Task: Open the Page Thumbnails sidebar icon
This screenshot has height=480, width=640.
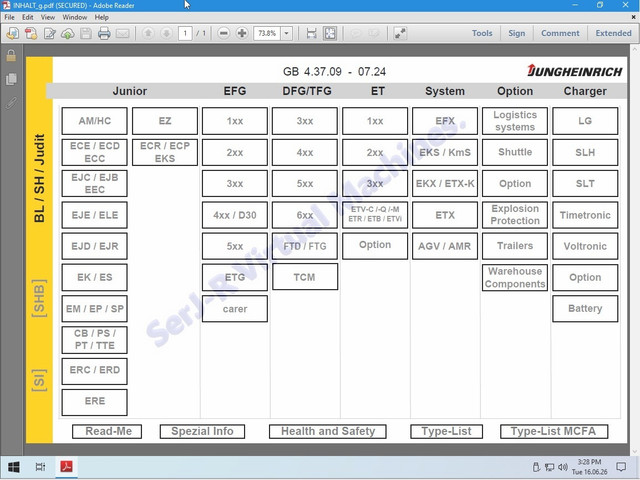Action: tap(11, 79)
